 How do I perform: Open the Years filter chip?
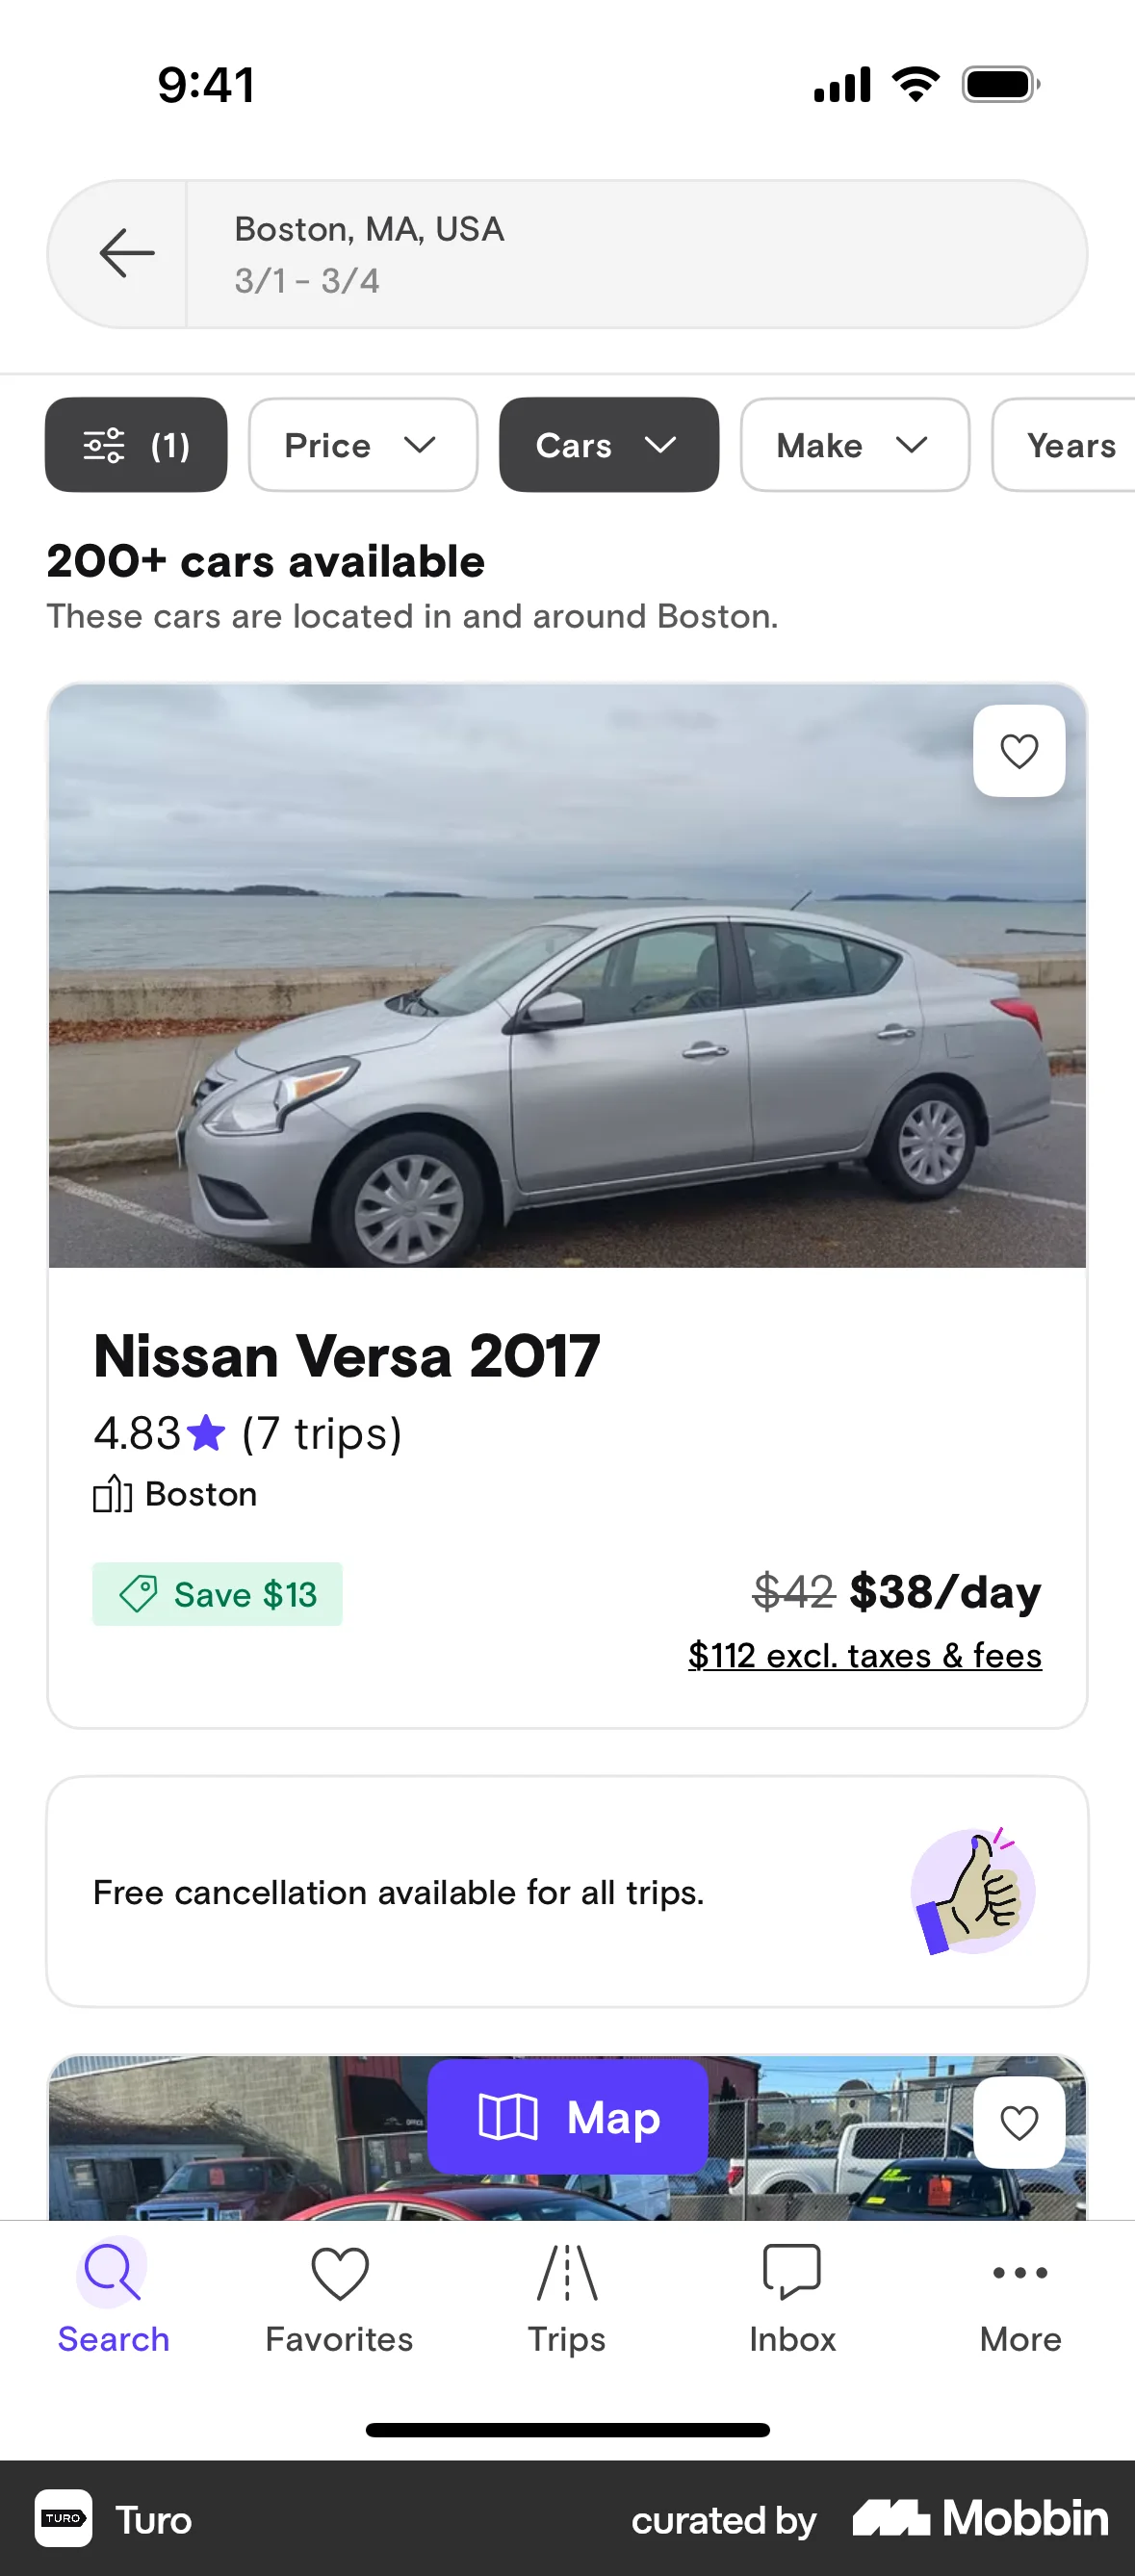coord(1068,445)
